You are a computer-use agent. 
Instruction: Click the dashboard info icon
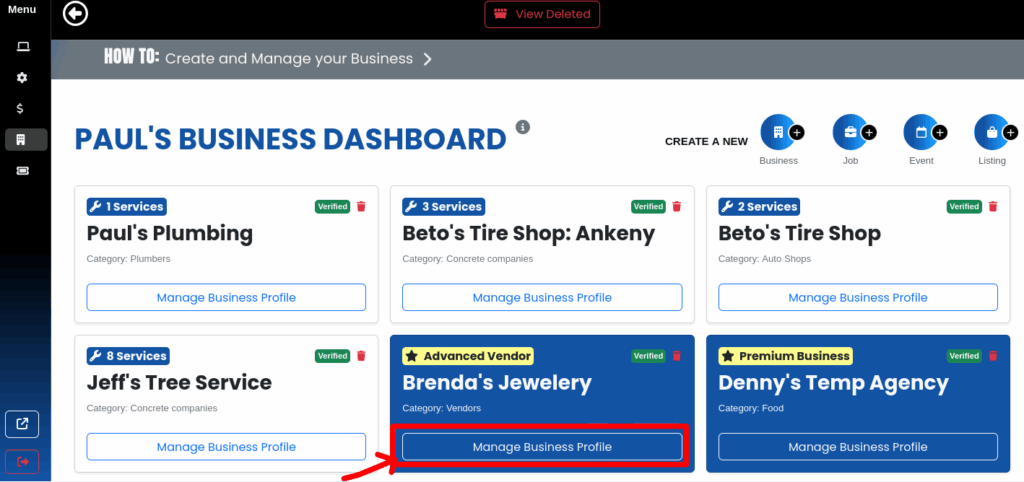click(x=522, y=127)
